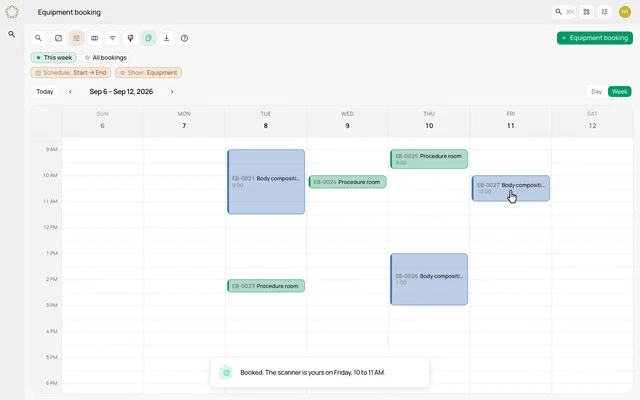Click the Equipment booking page title
This screenshot has width=640, height=400.
click(x=69, y=12)
